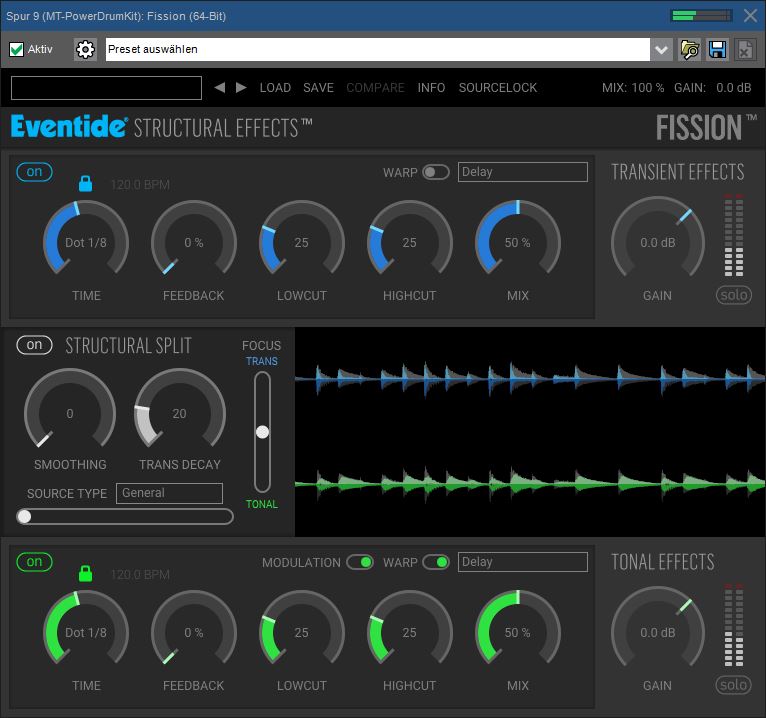Save preset with the floppy disk icon
Screen dimensions: 766x718
tap(717, 49)
